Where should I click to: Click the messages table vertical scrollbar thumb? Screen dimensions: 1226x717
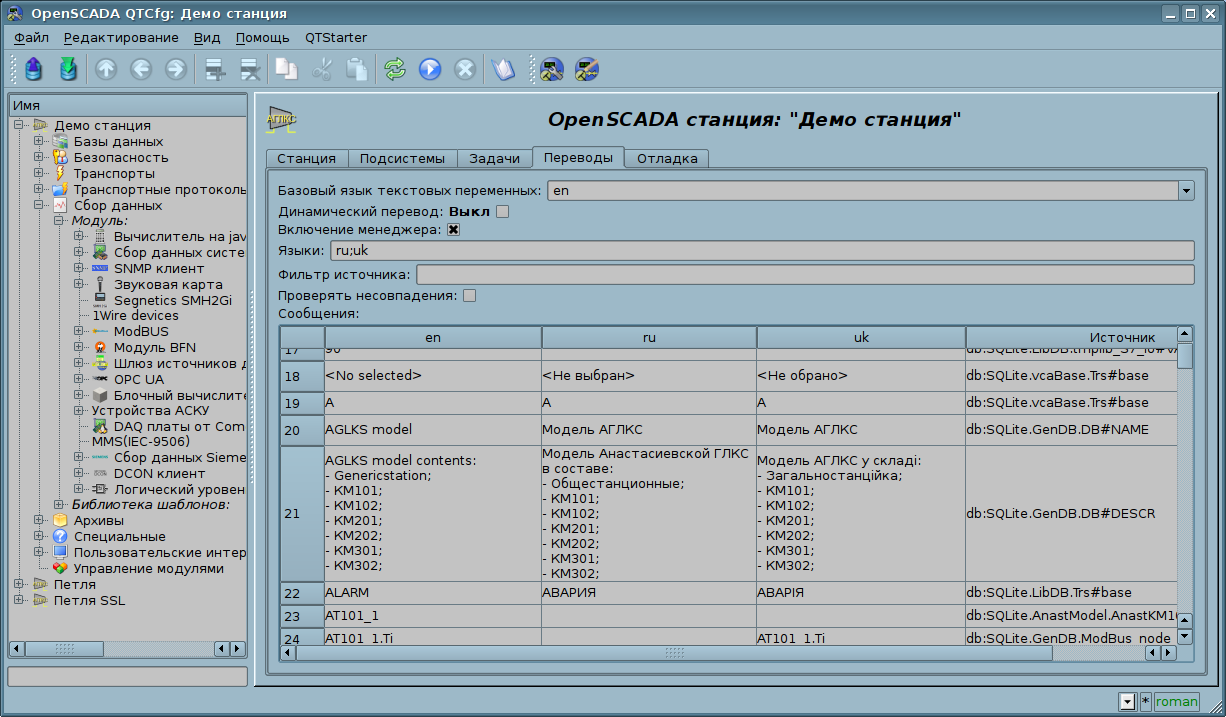(x=1185, y=356)
